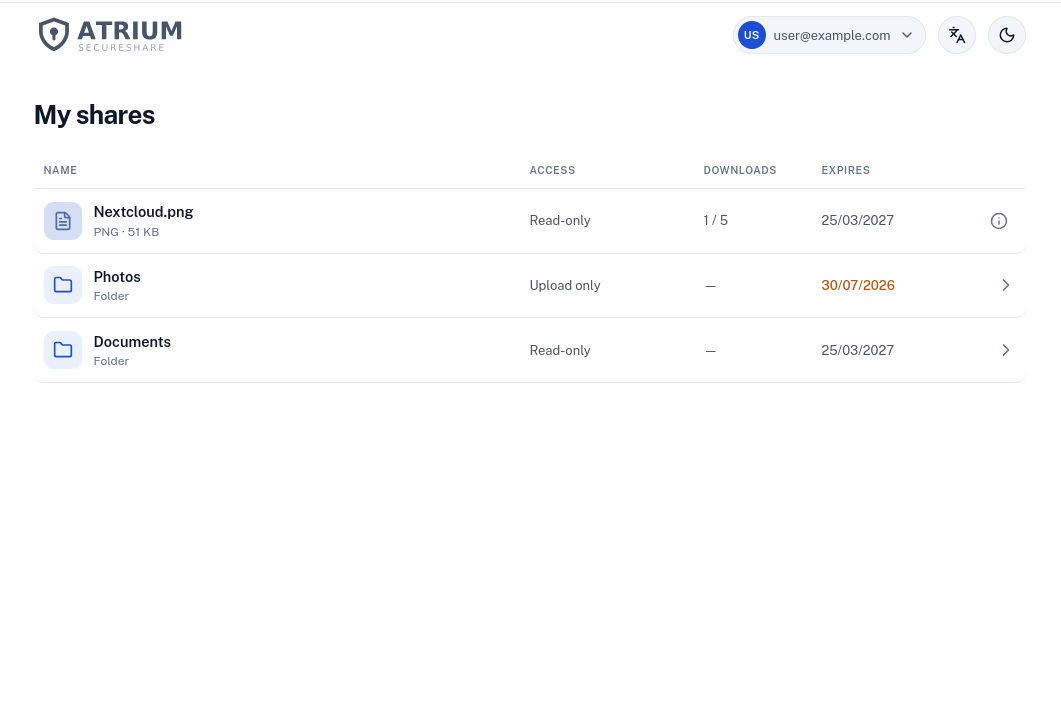This screenshot has height=715, width=1061.
Task: Open the user@example.com account dropdown
Action: tap(829, 35)
